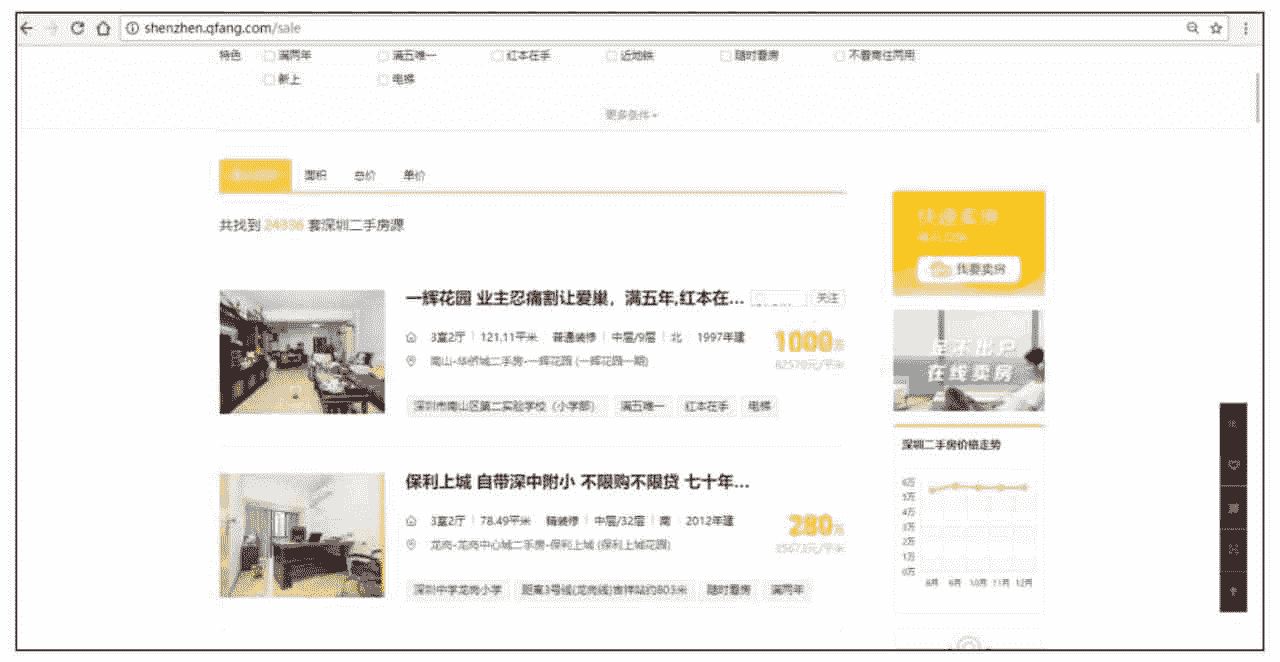This screenshot has width=1280, height=662.
Task: Go to browser home page icon
Action: [x=102, y=29]
